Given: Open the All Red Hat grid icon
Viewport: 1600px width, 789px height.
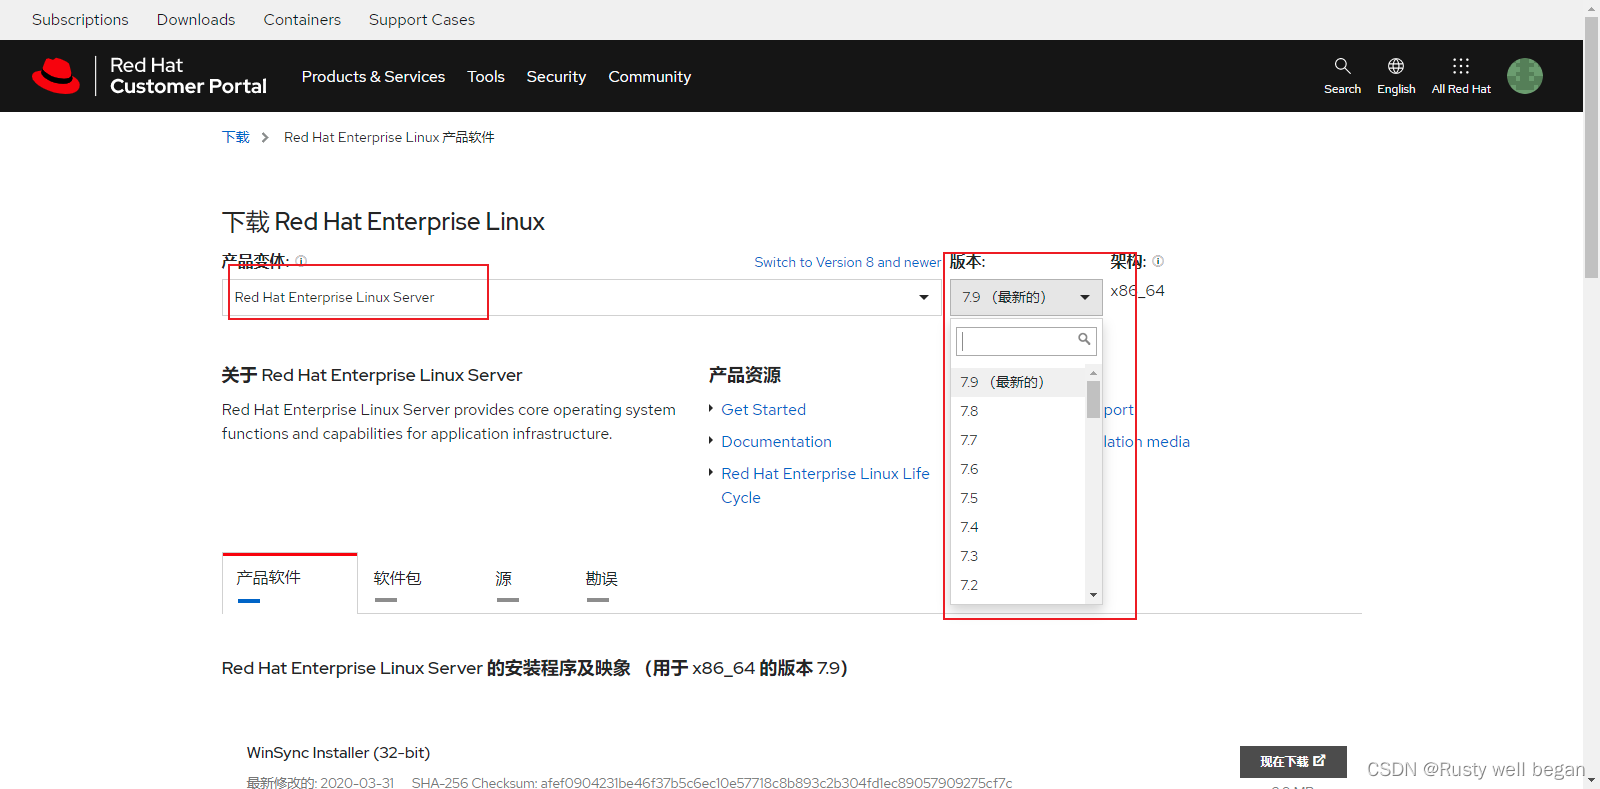Looking at the screenshot, I should (x=1461, y=66).
